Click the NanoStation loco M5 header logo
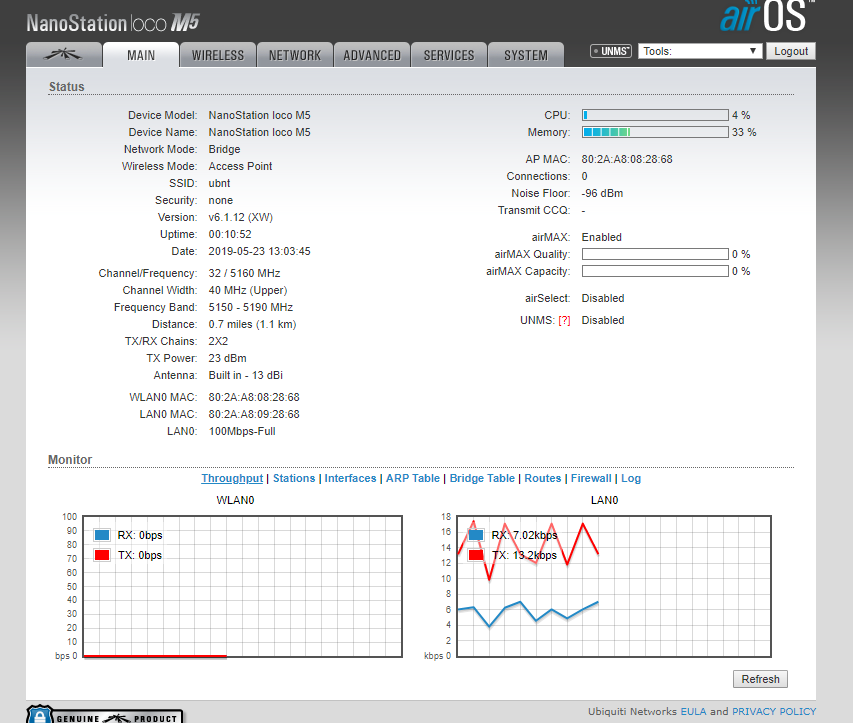The height and width of the screenshot is (723, 853). (113, 23)
